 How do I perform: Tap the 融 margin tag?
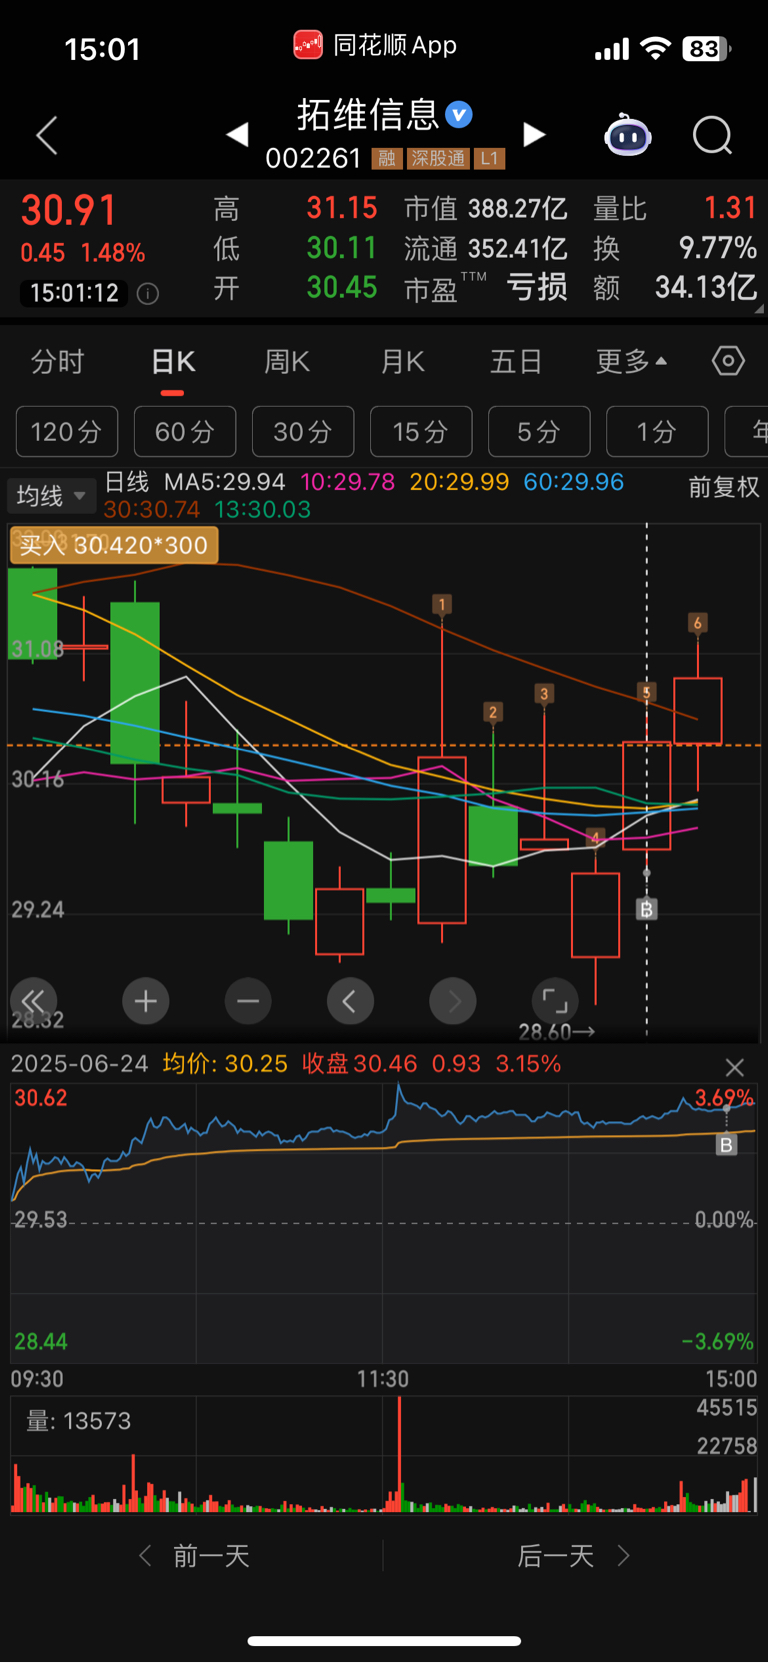[x=386, y=159]
